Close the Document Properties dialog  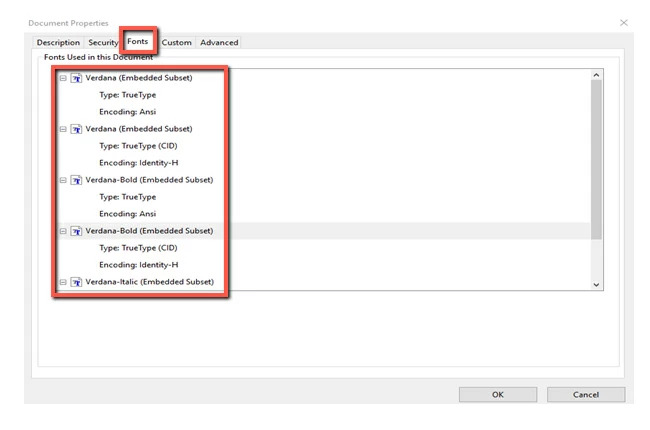(624, 22)
